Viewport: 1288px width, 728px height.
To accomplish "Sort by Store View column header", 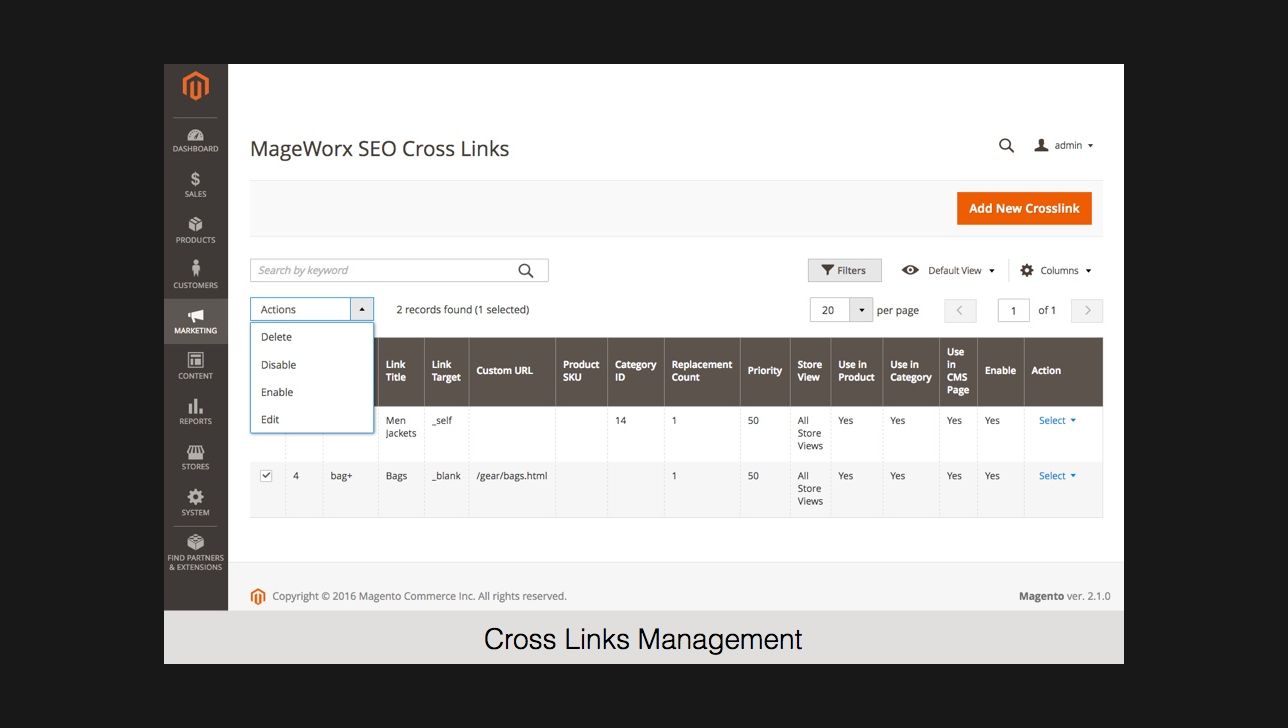I will [810, 371].
